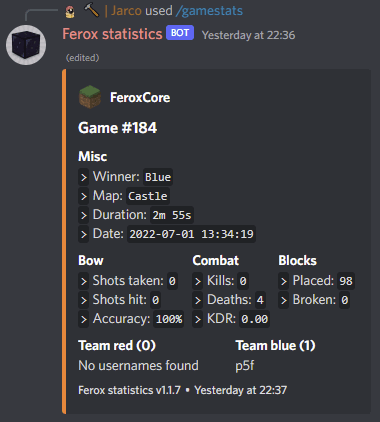Click the Ferox statistics username
This screenshot has width=380, height=422.
(x=112, y=34)
